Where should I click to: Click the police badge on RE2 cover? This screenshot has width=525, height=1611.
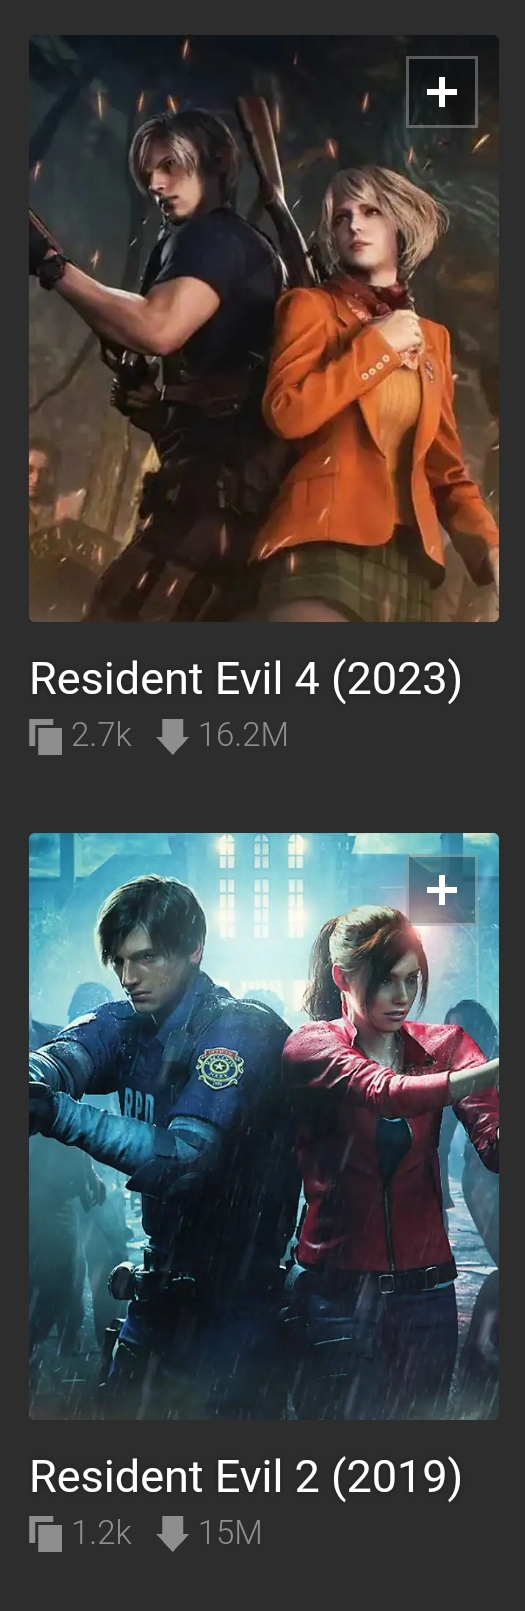(220, 1068)
